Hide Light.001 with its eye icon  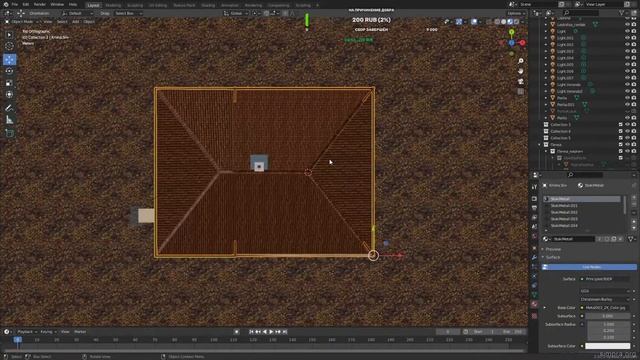point(627,38)
